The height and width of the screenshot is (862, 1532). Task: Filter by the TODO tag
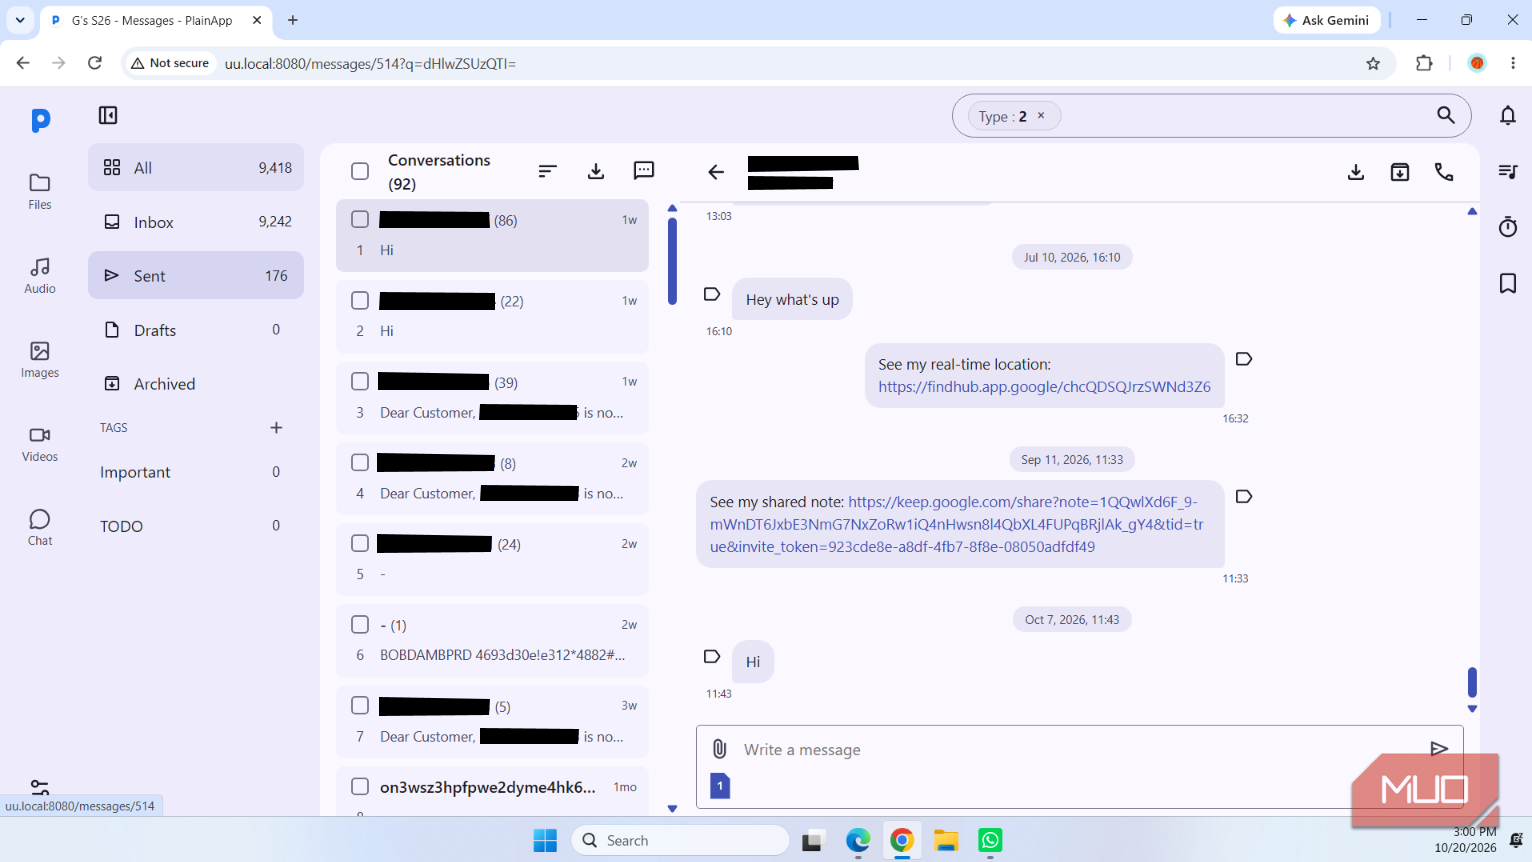(x=196, y=526)
